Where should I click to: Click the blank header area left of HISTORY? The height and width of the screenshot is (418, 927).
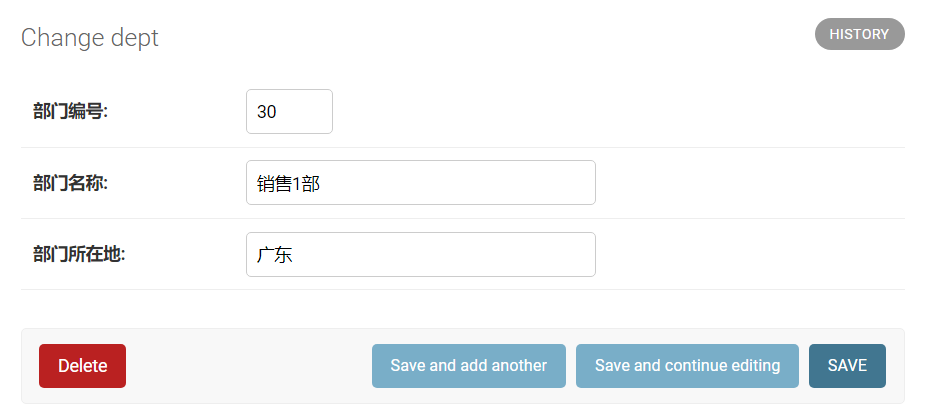pyautogui.click(x=500, y=38)
